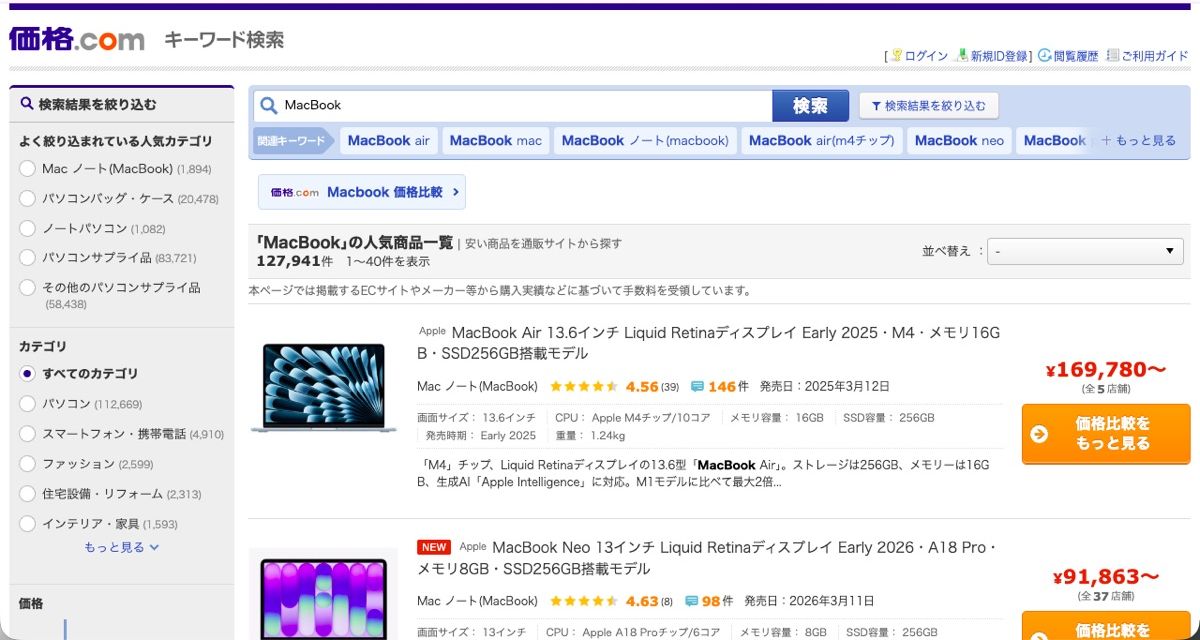Viewport: 1200px width, 640px height.
Task: Select the パソコン category radio
Action: [27, 404]
